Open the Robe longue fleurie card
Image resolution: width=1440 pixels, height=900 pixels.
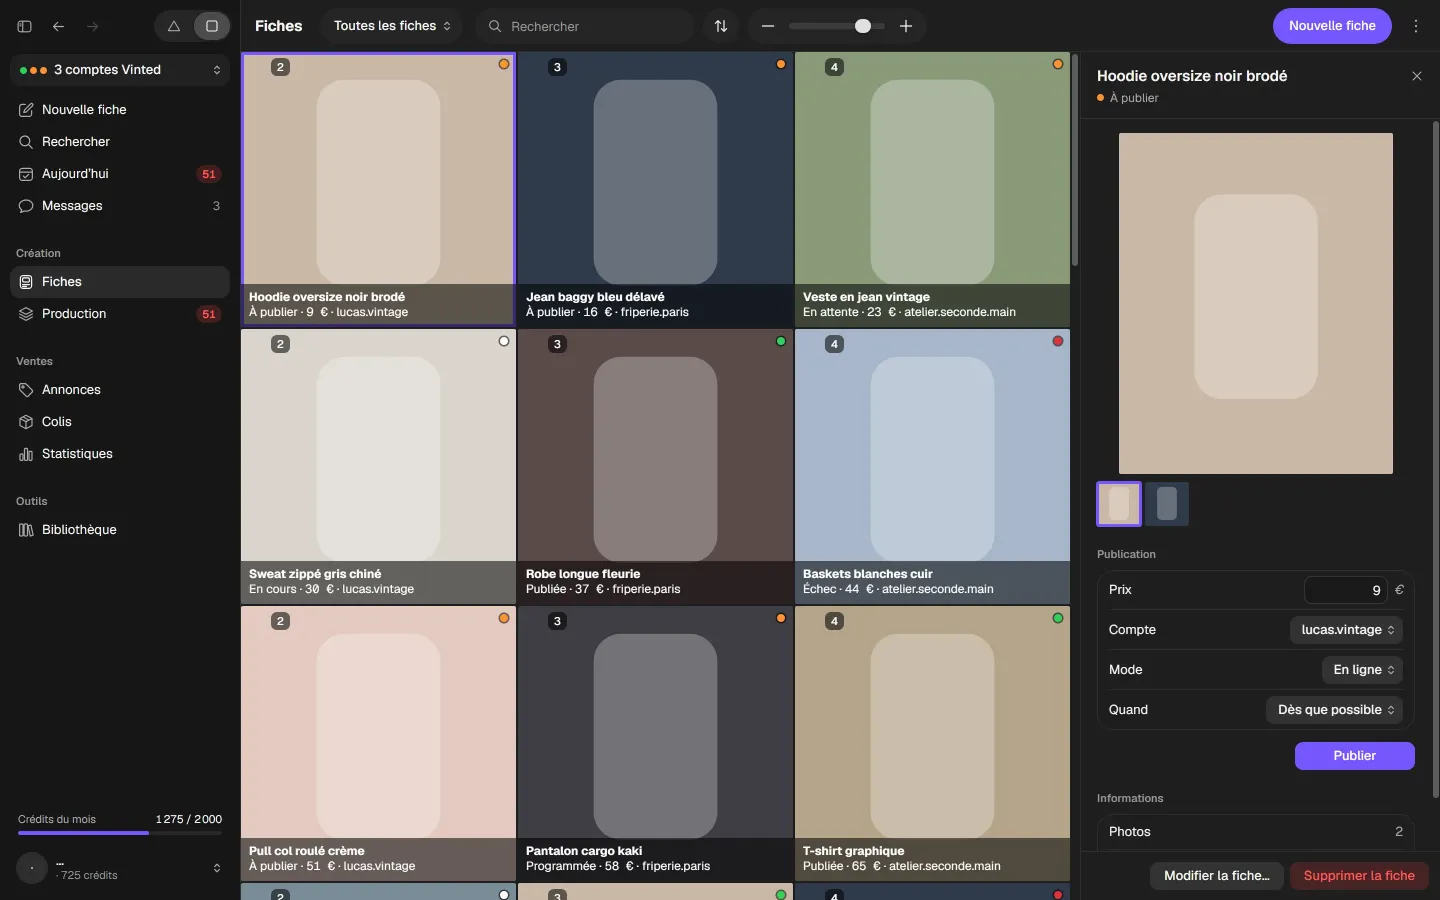[x=655, y=466]
